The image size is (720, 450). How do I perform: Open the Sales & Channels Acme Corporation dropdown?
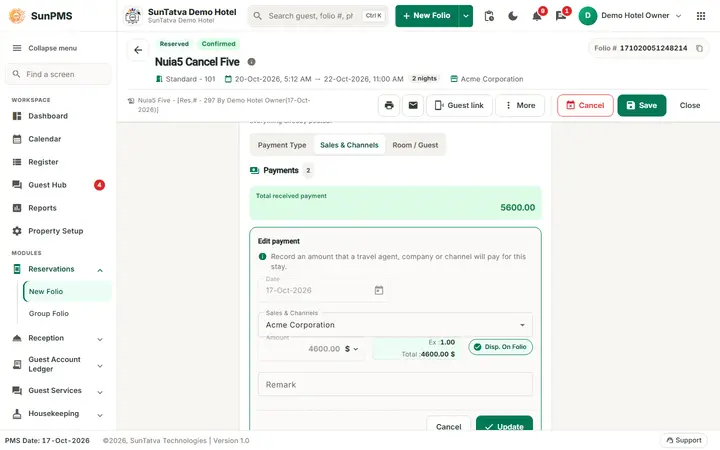tap(395, 325)
